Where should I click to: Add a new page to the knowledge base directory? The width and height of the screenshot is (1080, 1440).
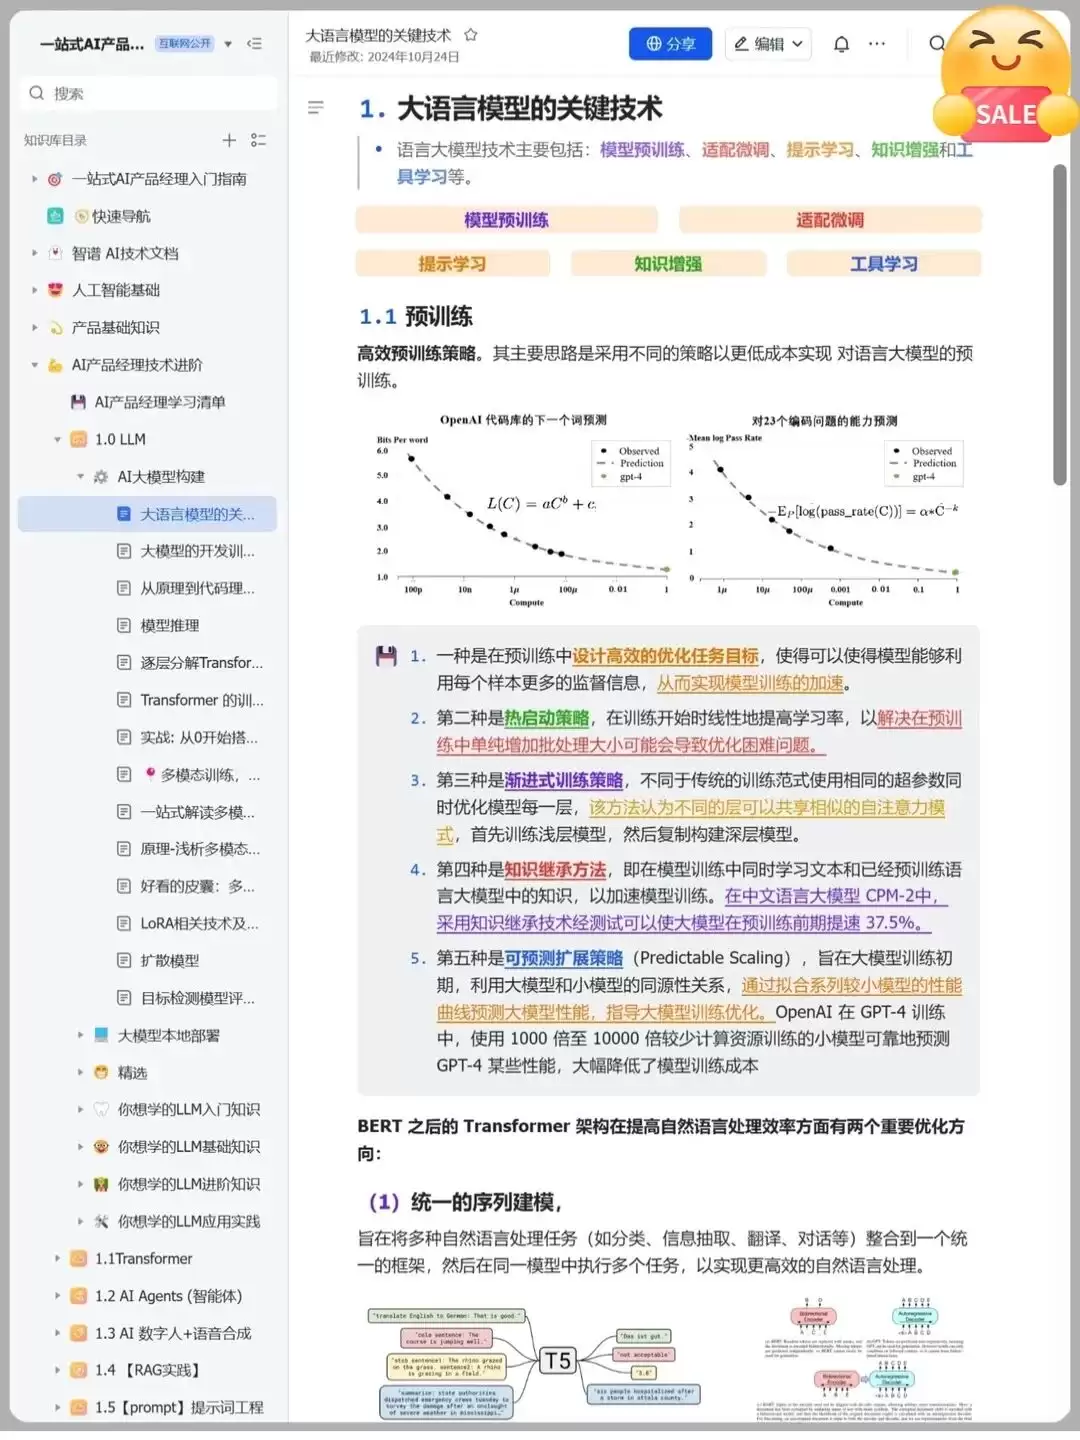tap(229, 140)
